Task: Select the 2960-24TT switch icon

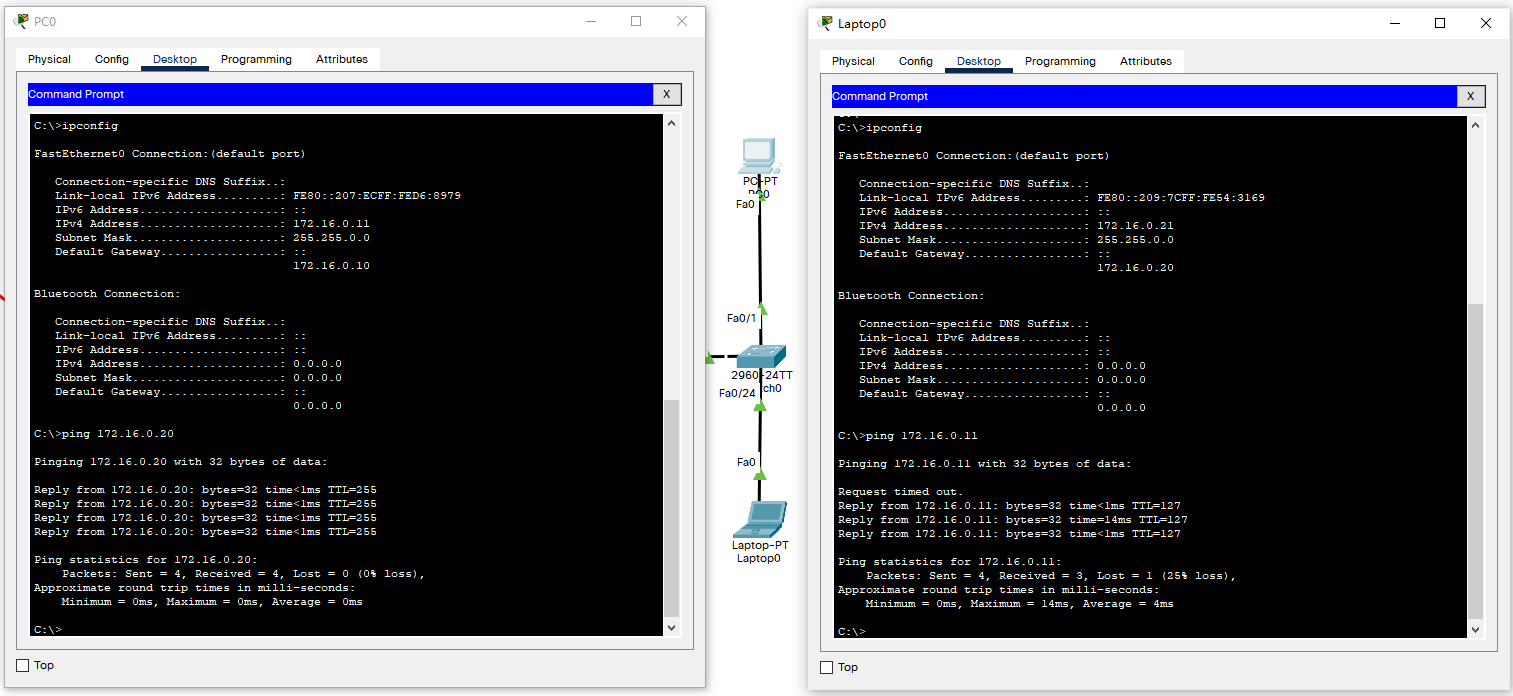Action: 763,355
